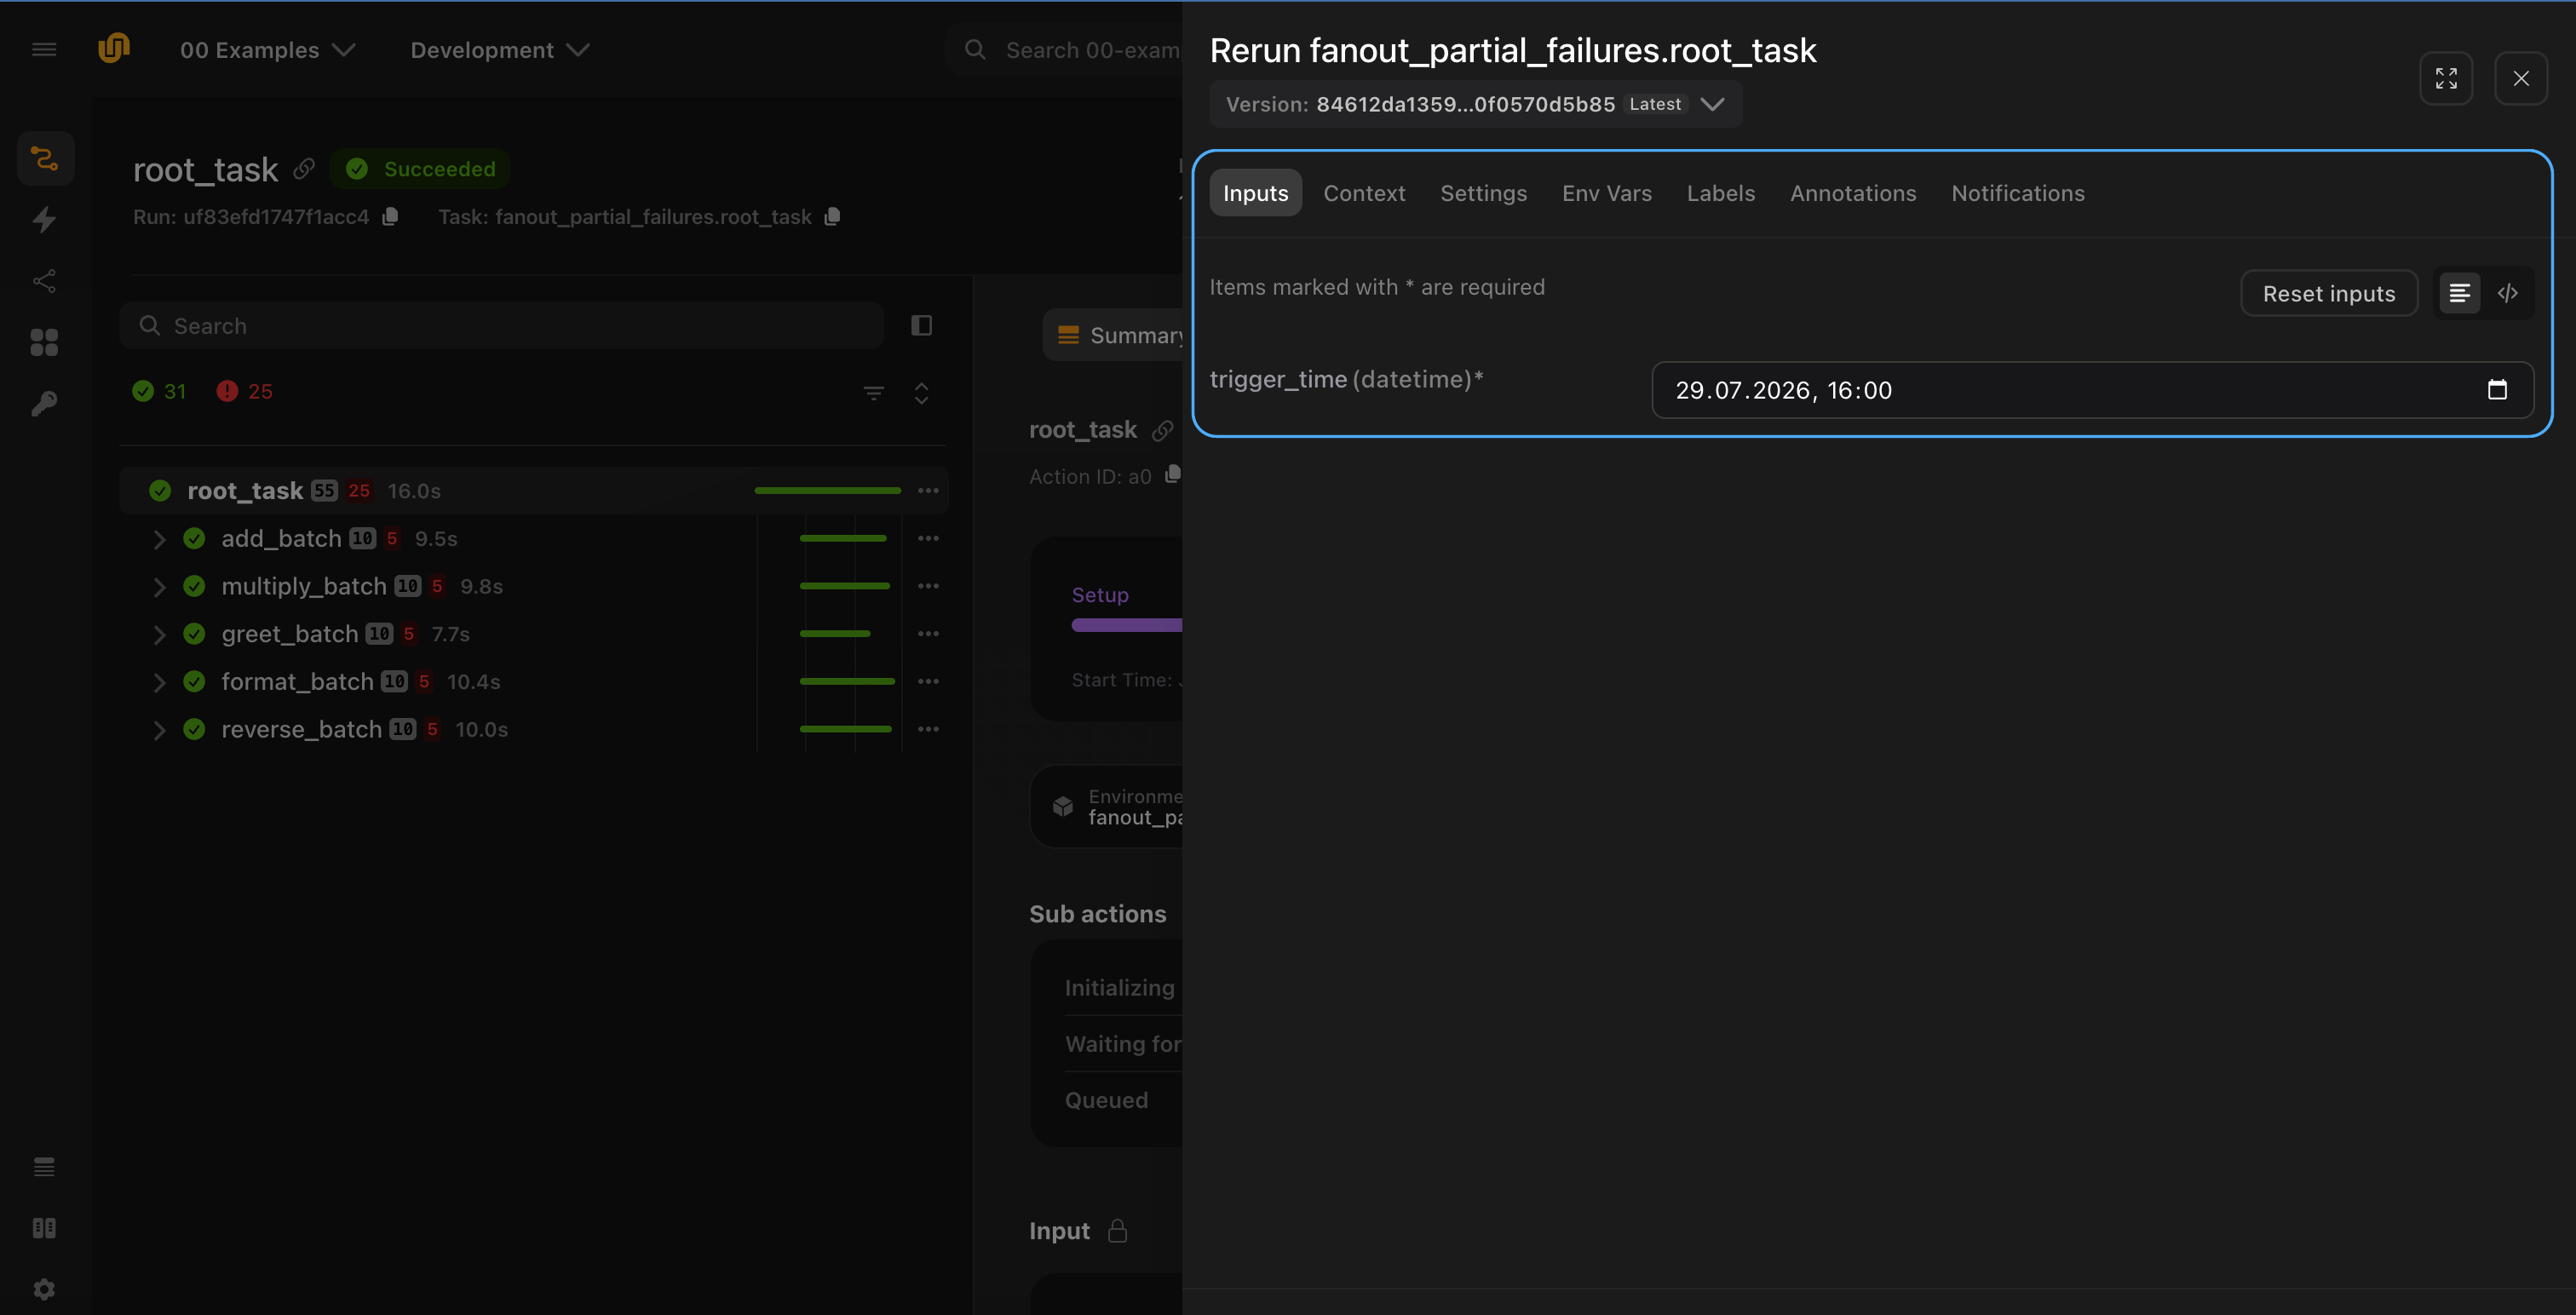Viewport: 2576px width, 1315px height.
Task: Open the docs book sidebar icon
Action: 45,1228
